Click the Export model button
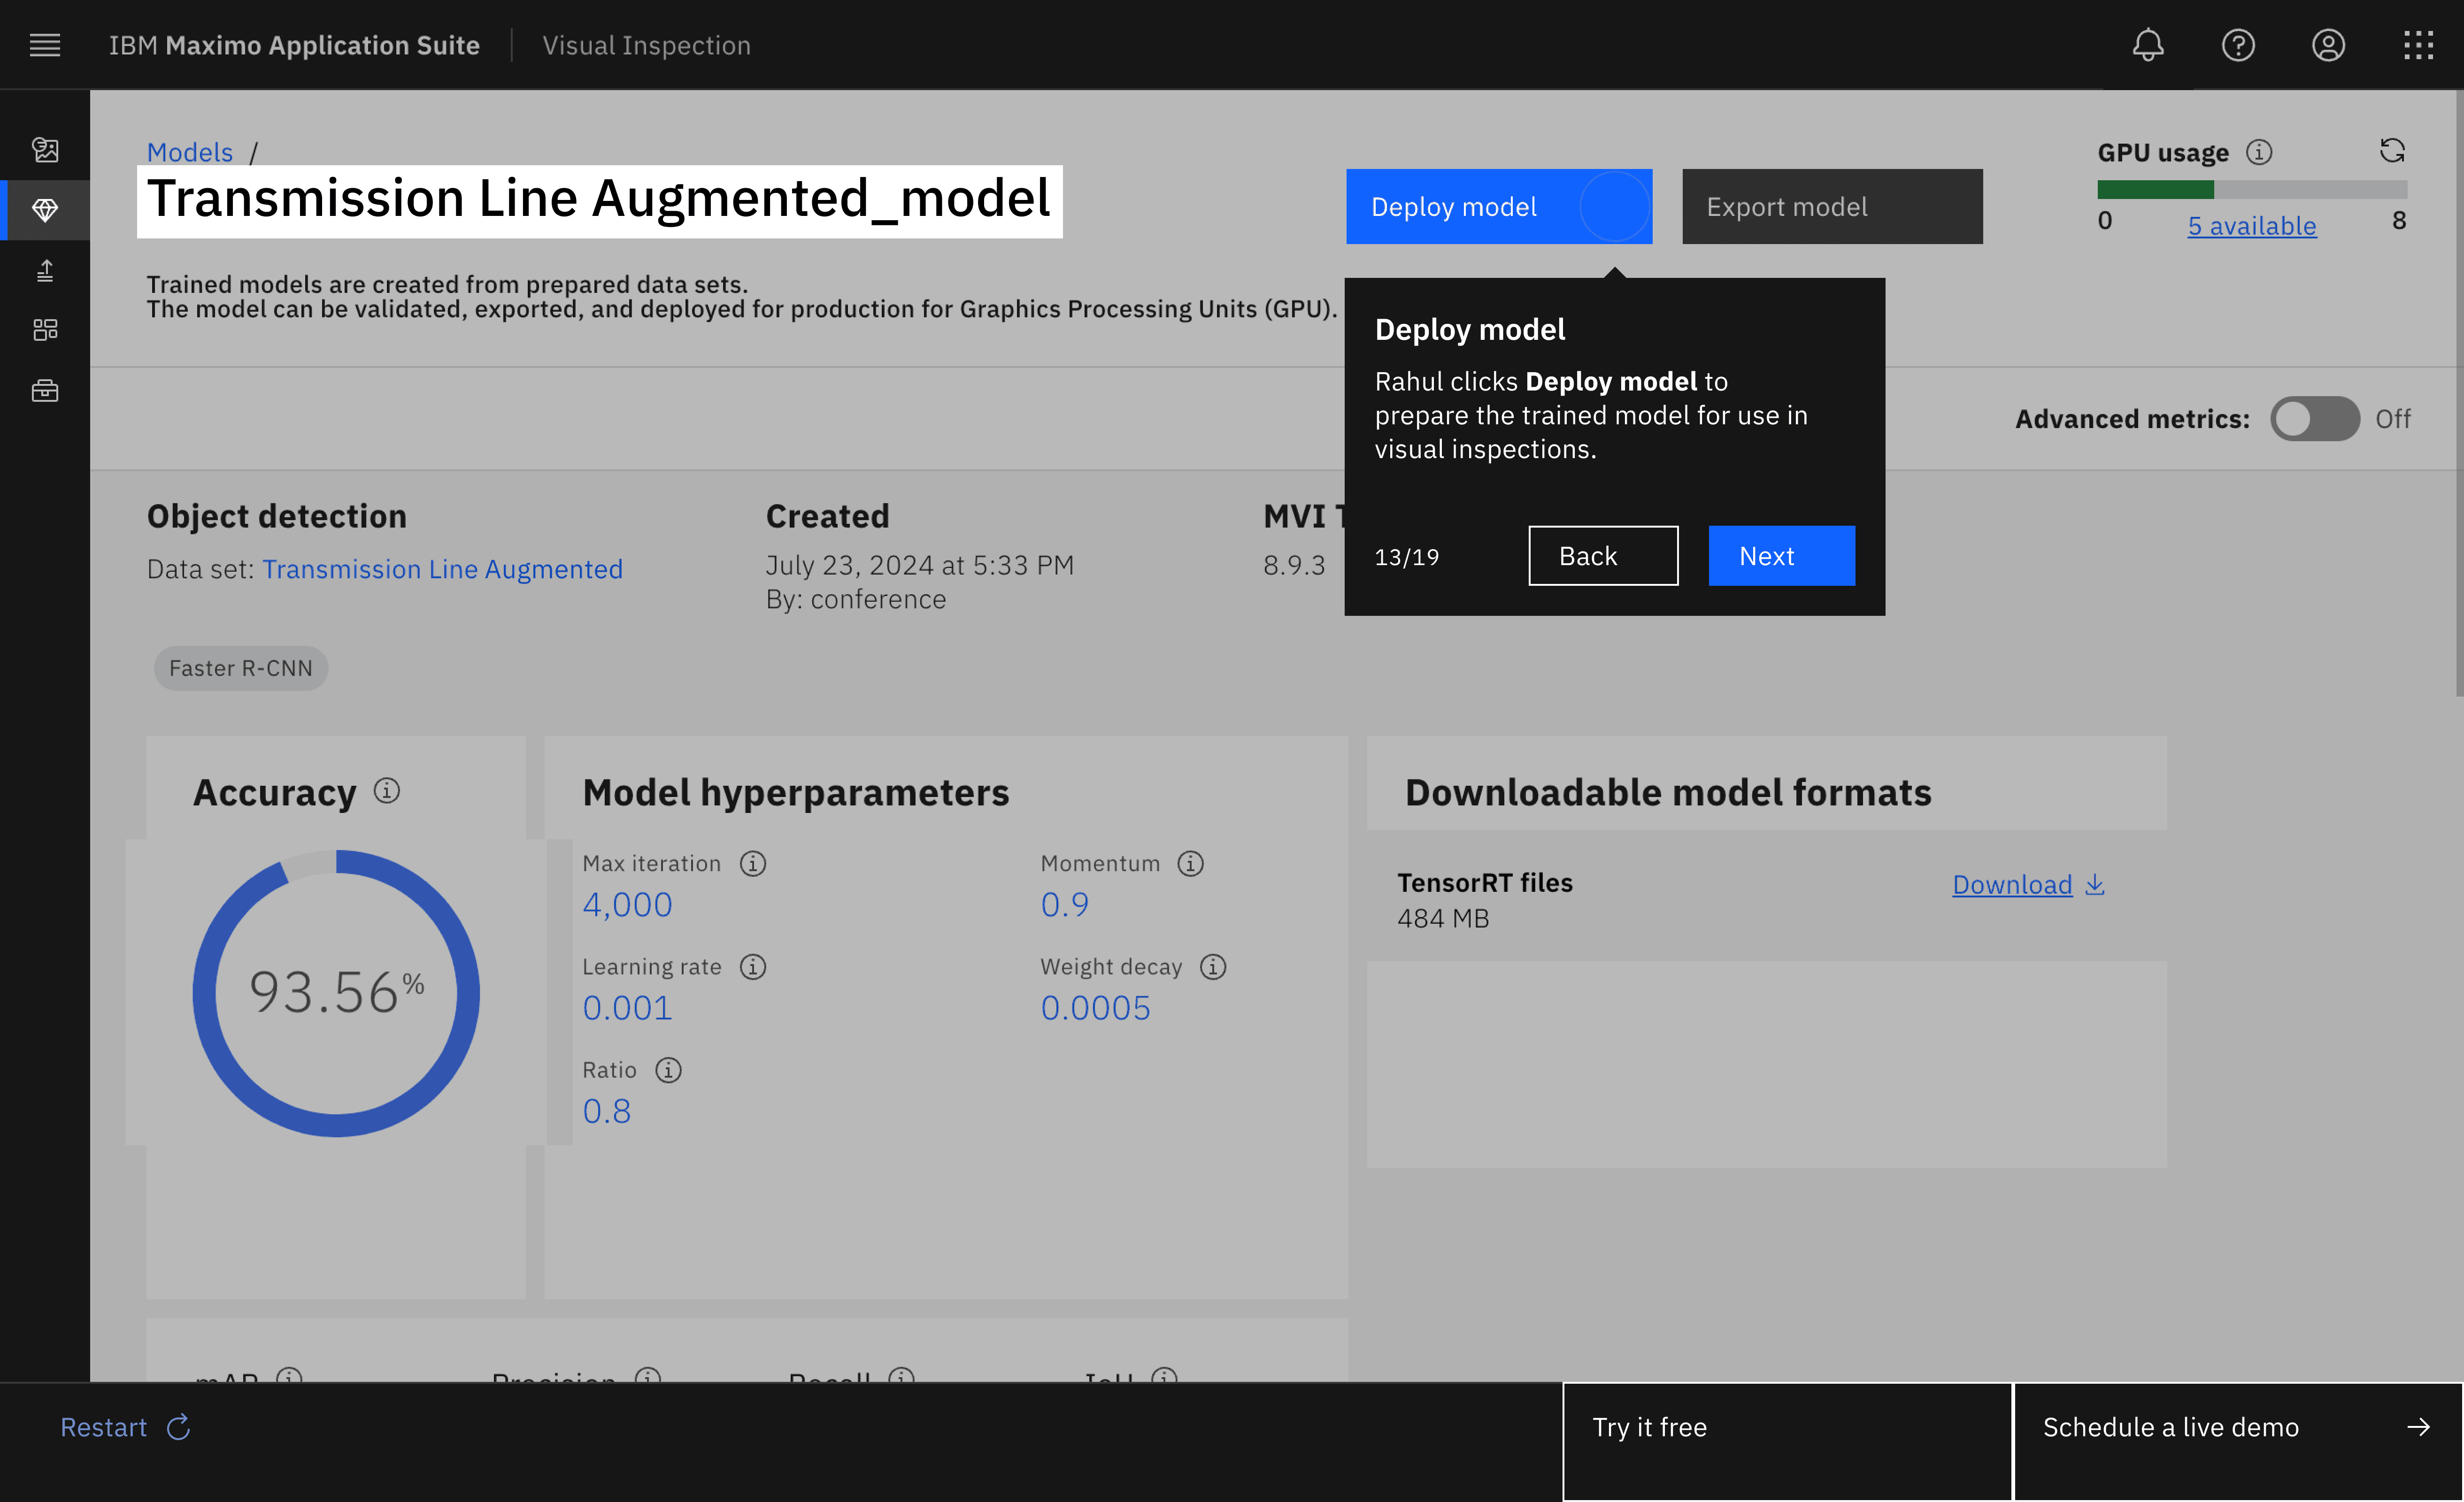 pos(1831,206)
